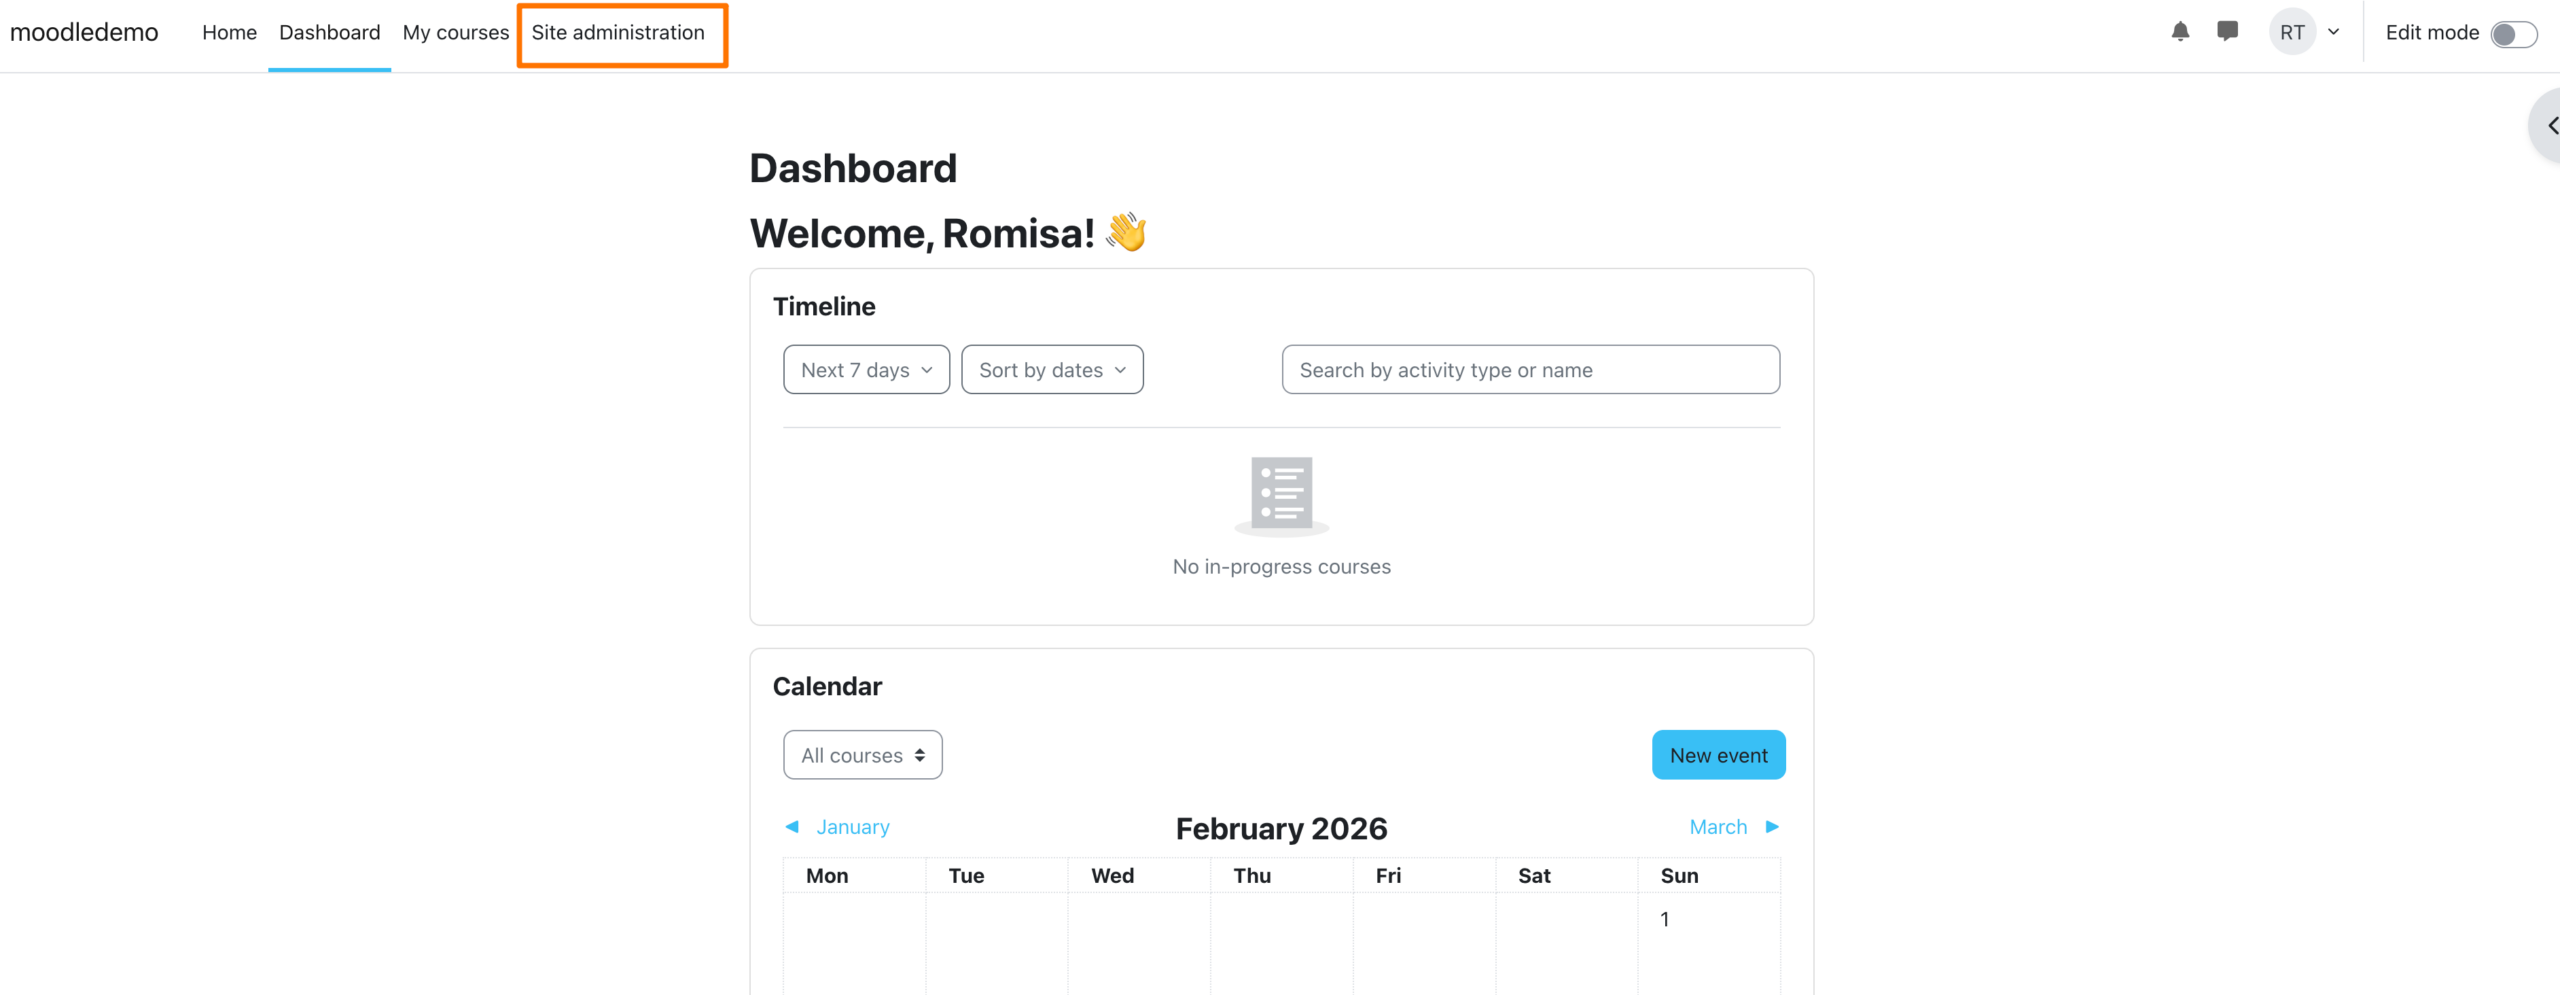Screen dimensions: 2560x995
Task: Focus the activity search field
Action: coord(1530,370)
